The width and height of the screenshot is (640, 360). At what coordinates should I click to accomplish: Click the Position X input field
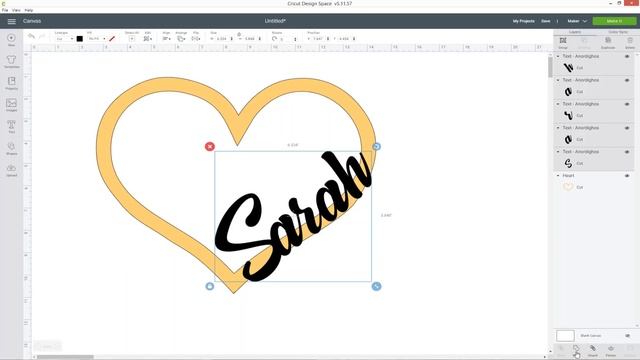[x=318, y=39]
